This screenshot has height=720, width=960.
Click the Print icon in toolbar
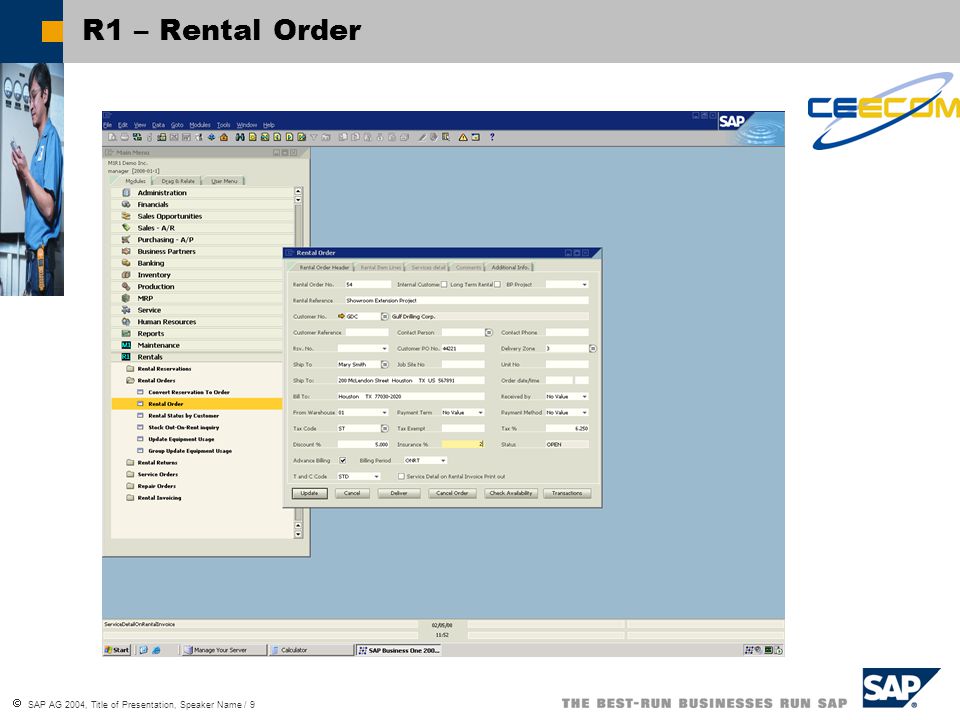[125, 137]
